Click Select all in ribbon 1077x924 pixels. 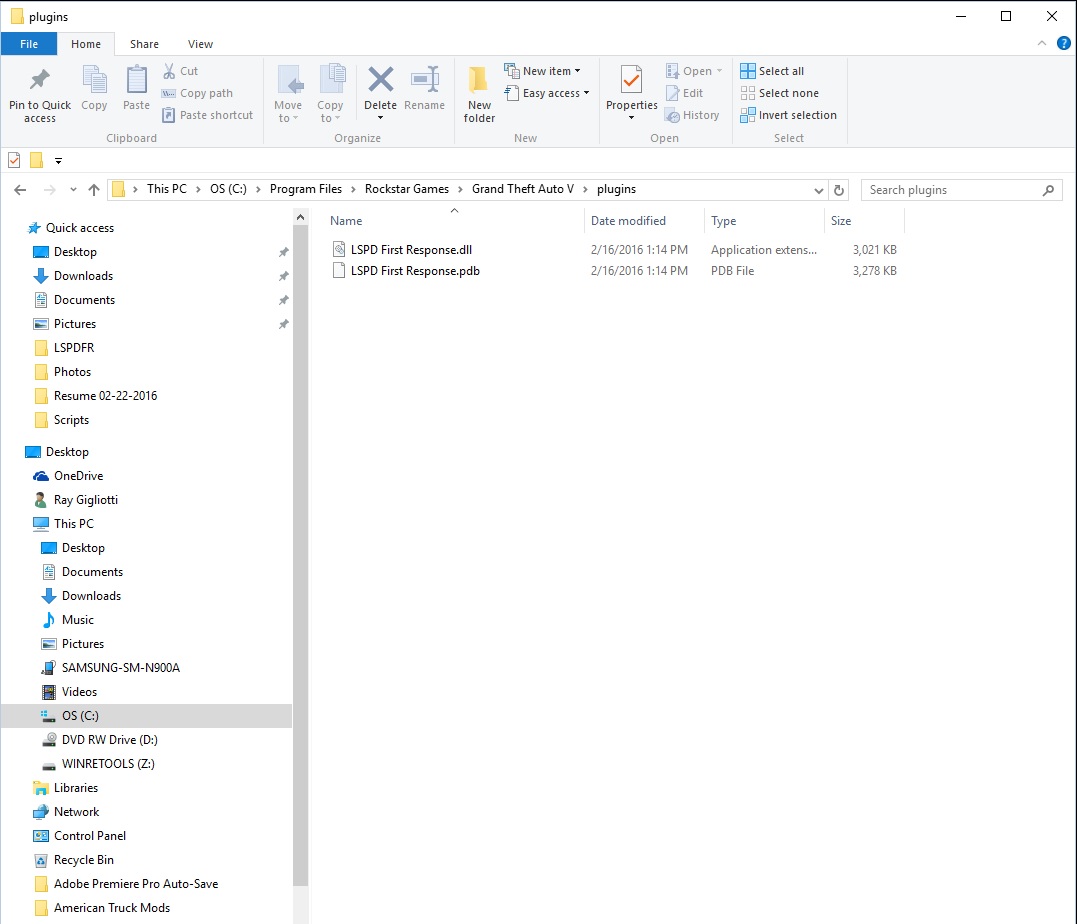coord(772,71)
